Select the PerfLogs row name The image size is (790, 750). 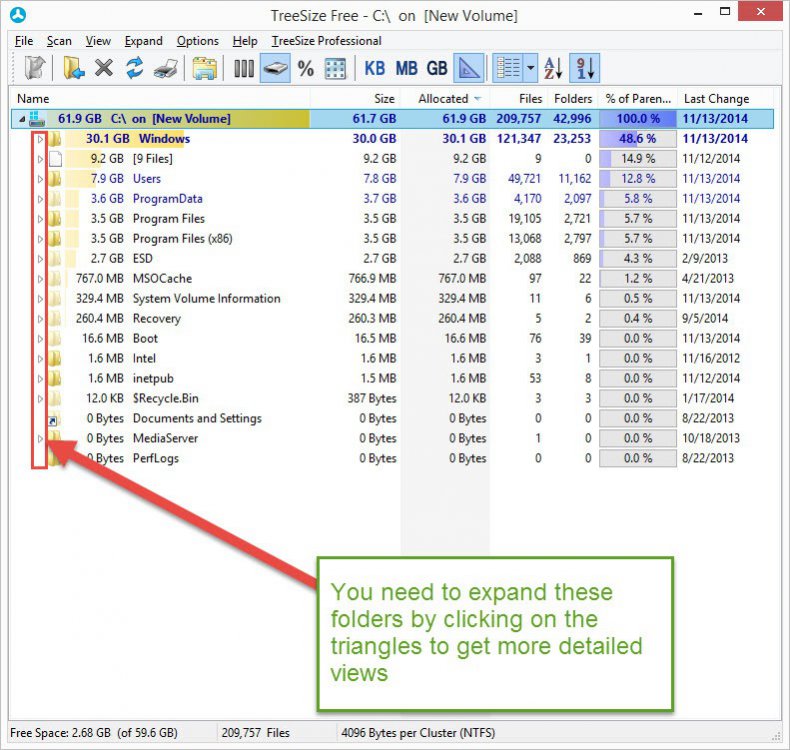(156, 458)
